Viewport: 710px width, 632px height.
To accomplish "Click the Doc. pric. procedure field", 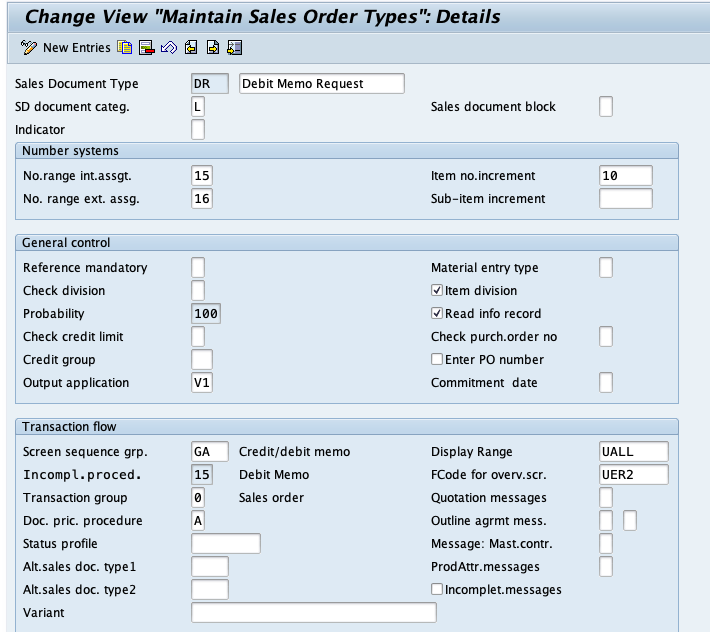I will (198, 521).
